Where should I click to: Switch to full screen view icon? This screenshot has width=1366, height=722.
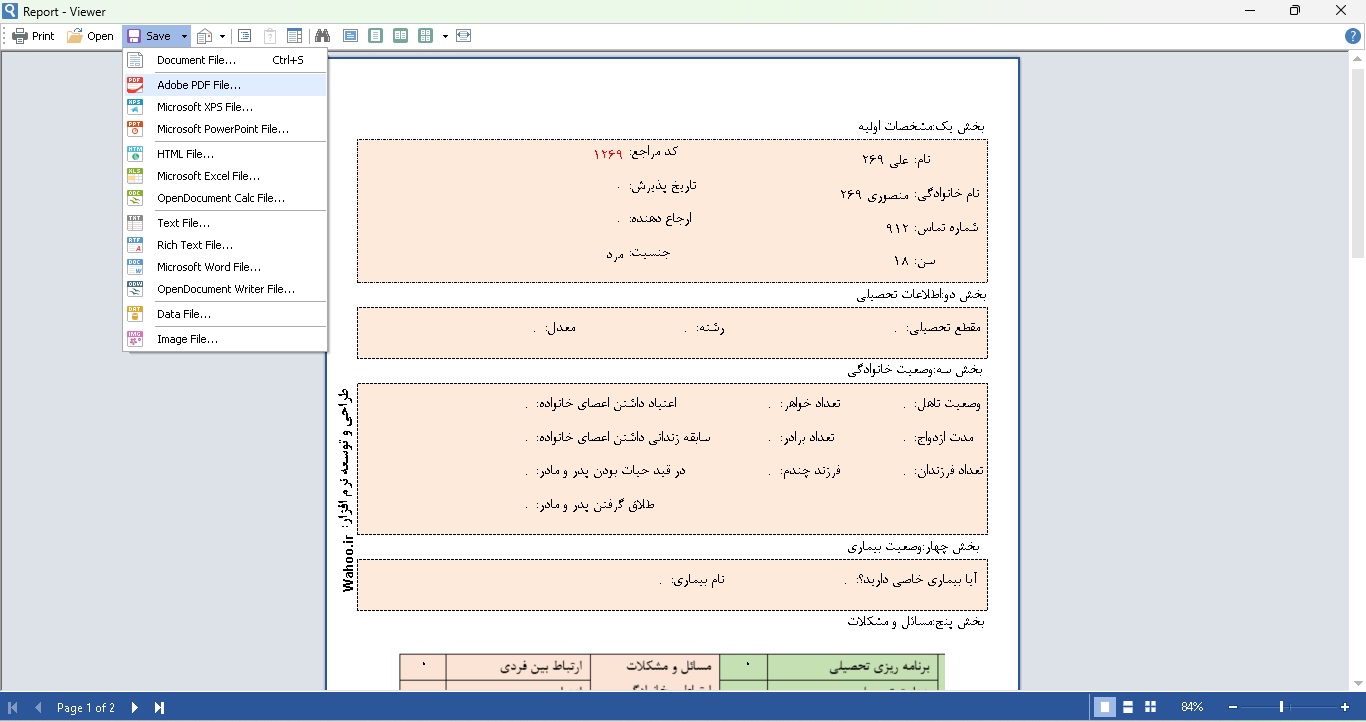click(350, 36)
